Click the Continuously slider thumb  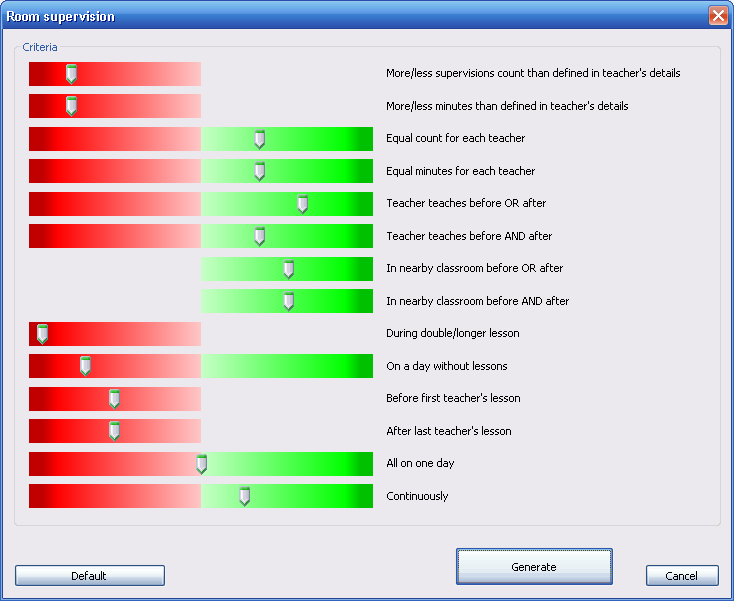tap(244, 496)
